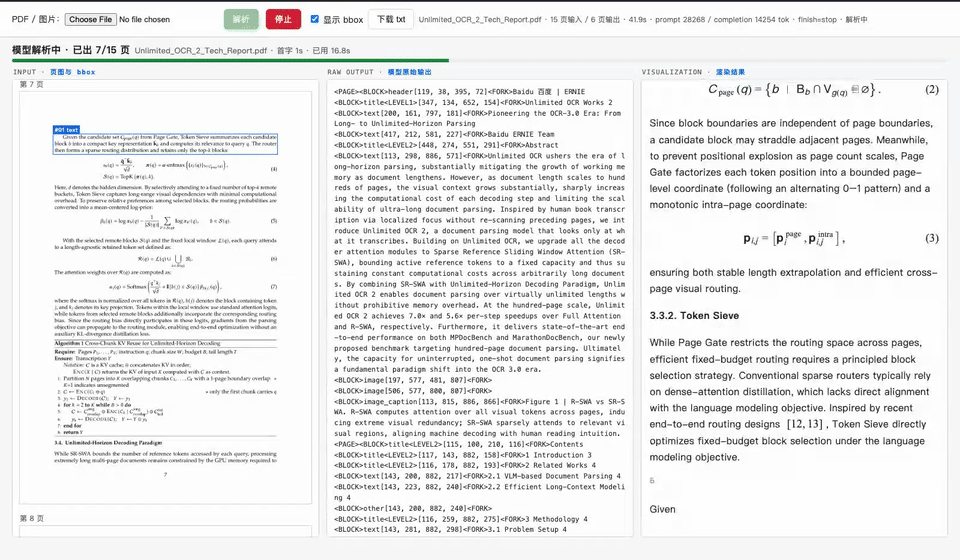Click the Choose File button

point(91,20)
